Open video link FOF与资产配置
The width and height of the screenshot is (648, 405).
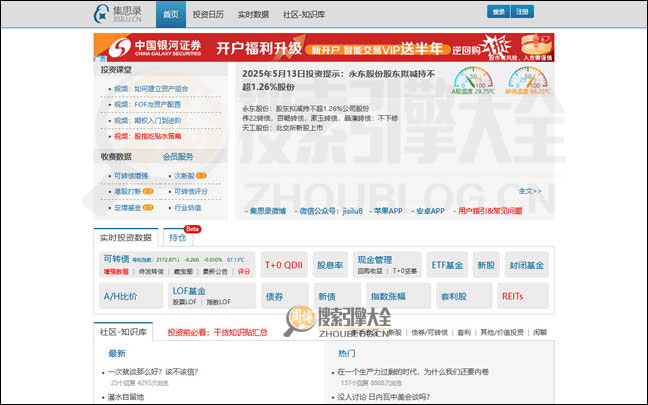[x=148, y=105]
